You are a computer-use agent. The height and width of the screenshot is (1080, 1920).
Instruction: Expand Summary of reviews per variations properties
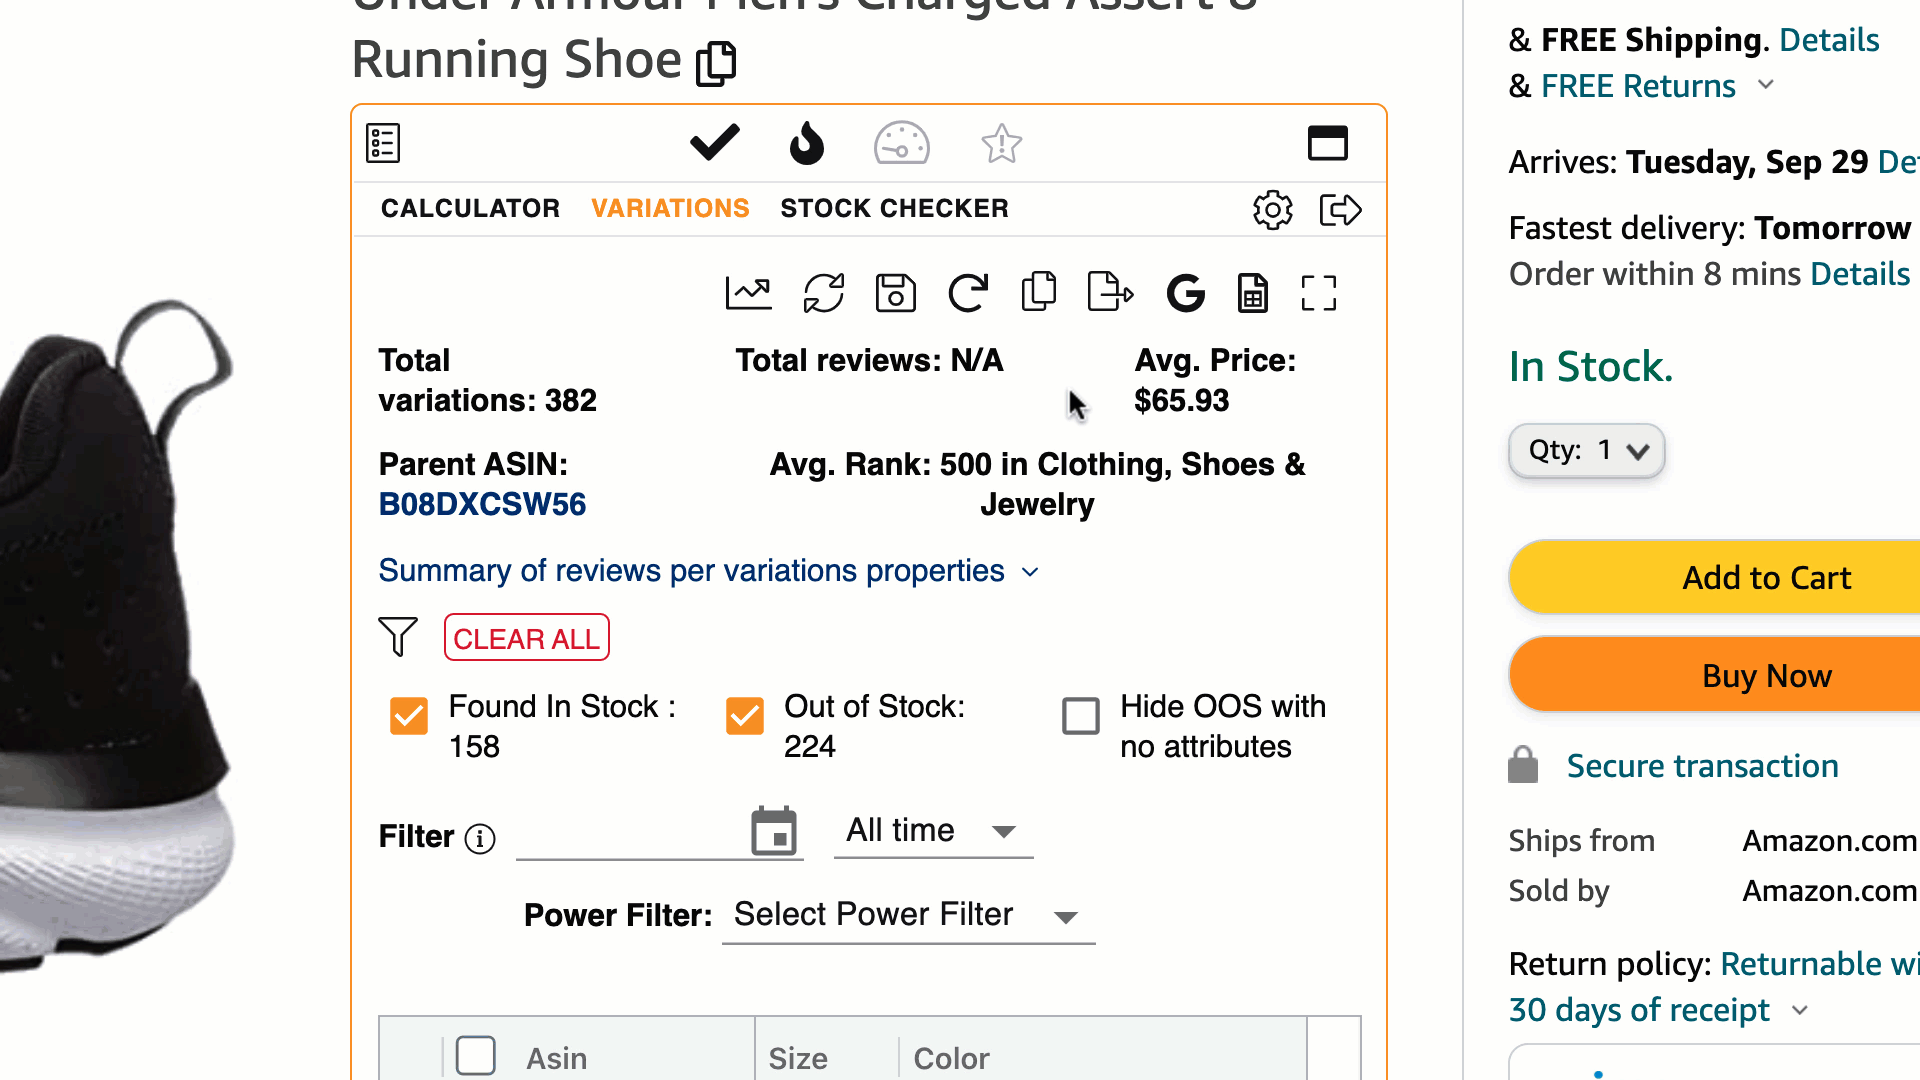[709, 571]
